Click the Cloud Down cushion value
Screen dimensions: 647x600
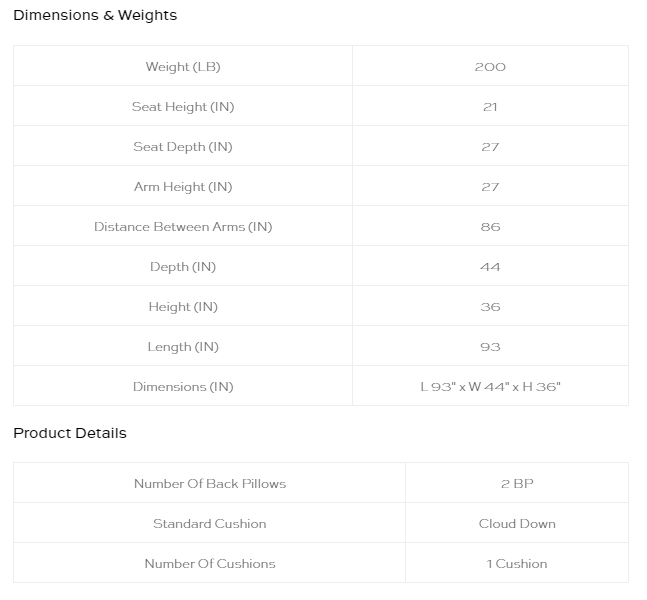pyautogui.click(x=517, y=524)
